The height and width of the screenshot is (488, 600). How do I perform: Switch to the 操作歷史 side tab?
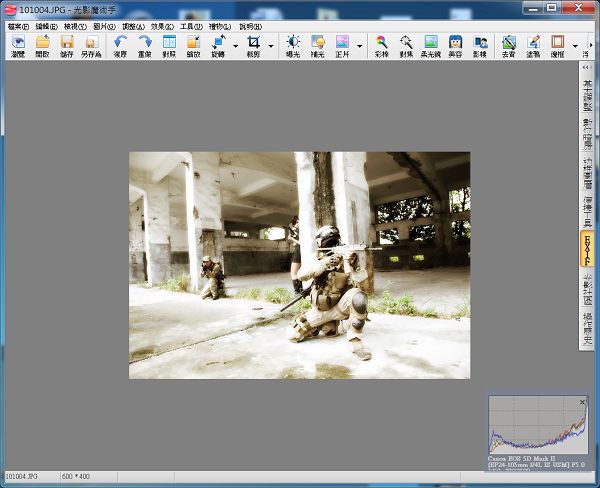[587, 328]
